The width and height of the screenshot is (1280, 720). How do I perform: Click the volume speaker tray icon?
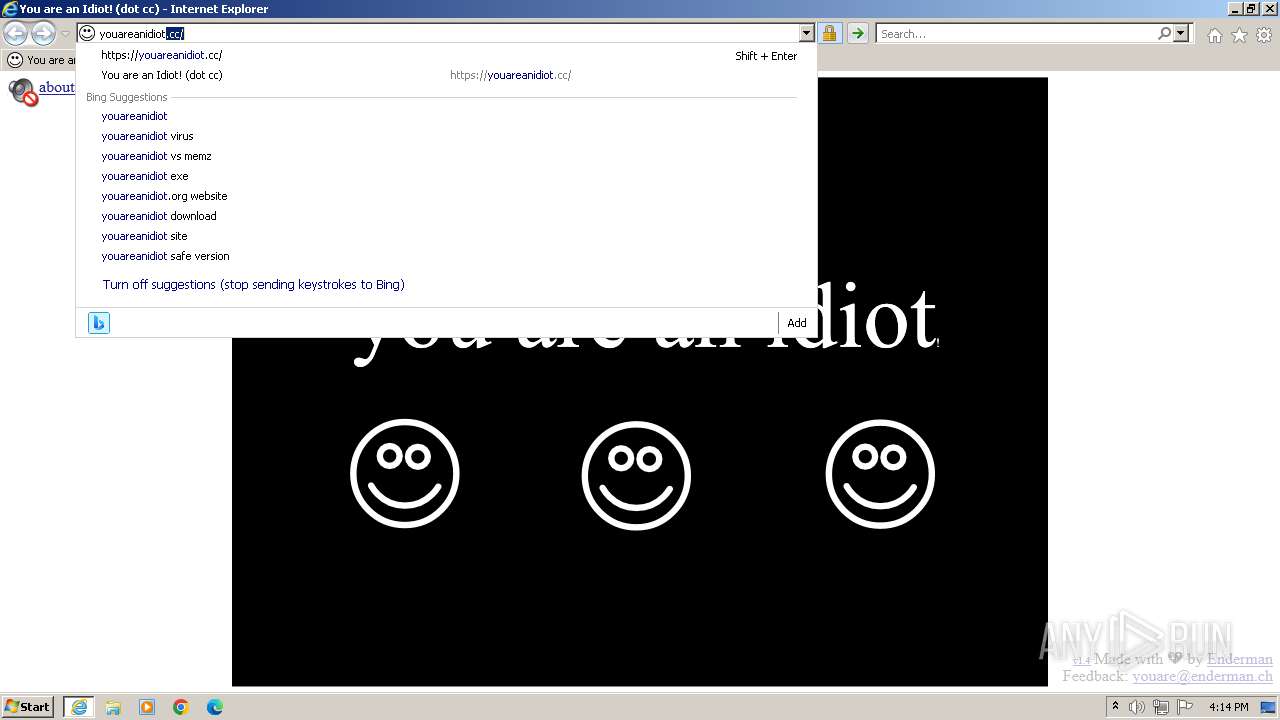point(1136,707)
